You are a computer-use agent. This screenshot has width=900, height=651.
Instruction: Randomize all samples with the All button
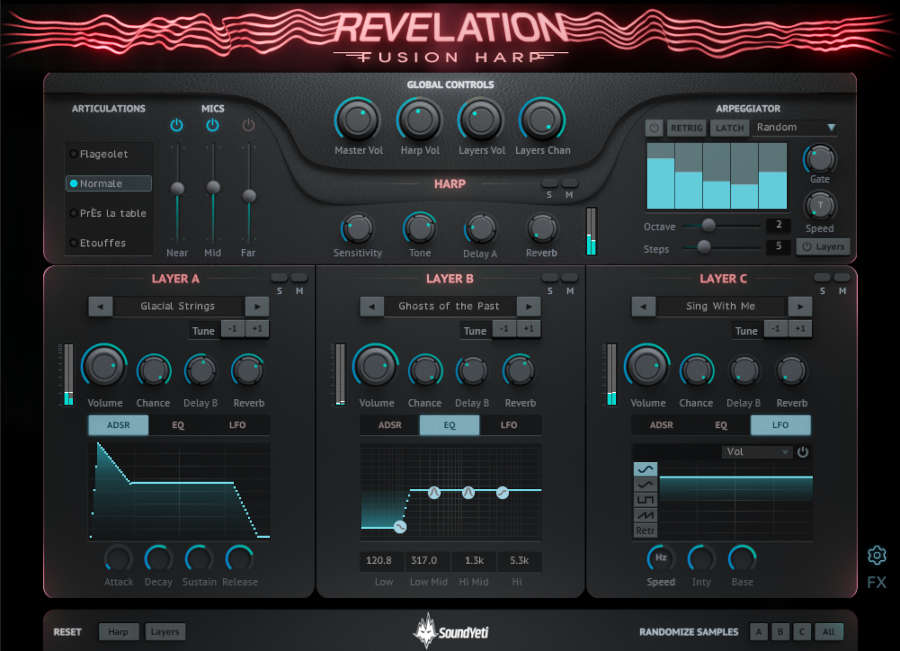tap(828, 631)
